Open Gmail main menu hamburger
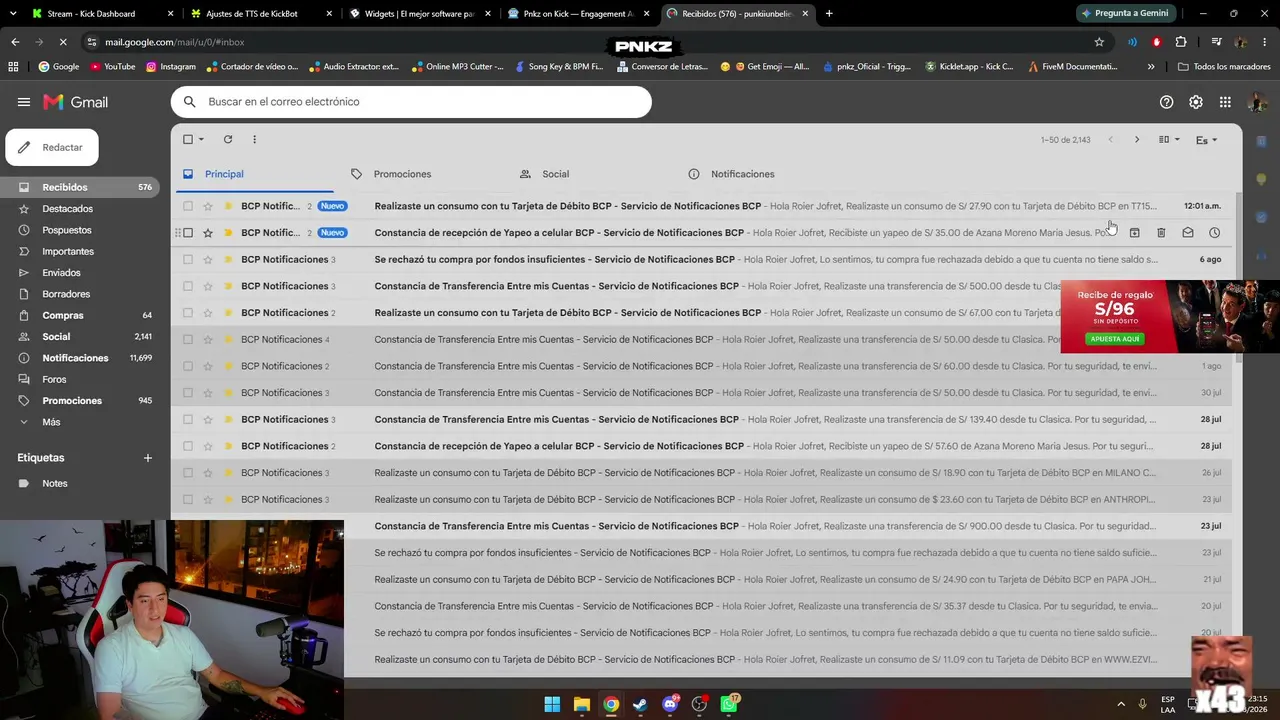The height and width of the screenshot is (720, 1280). tap(24, 102)
